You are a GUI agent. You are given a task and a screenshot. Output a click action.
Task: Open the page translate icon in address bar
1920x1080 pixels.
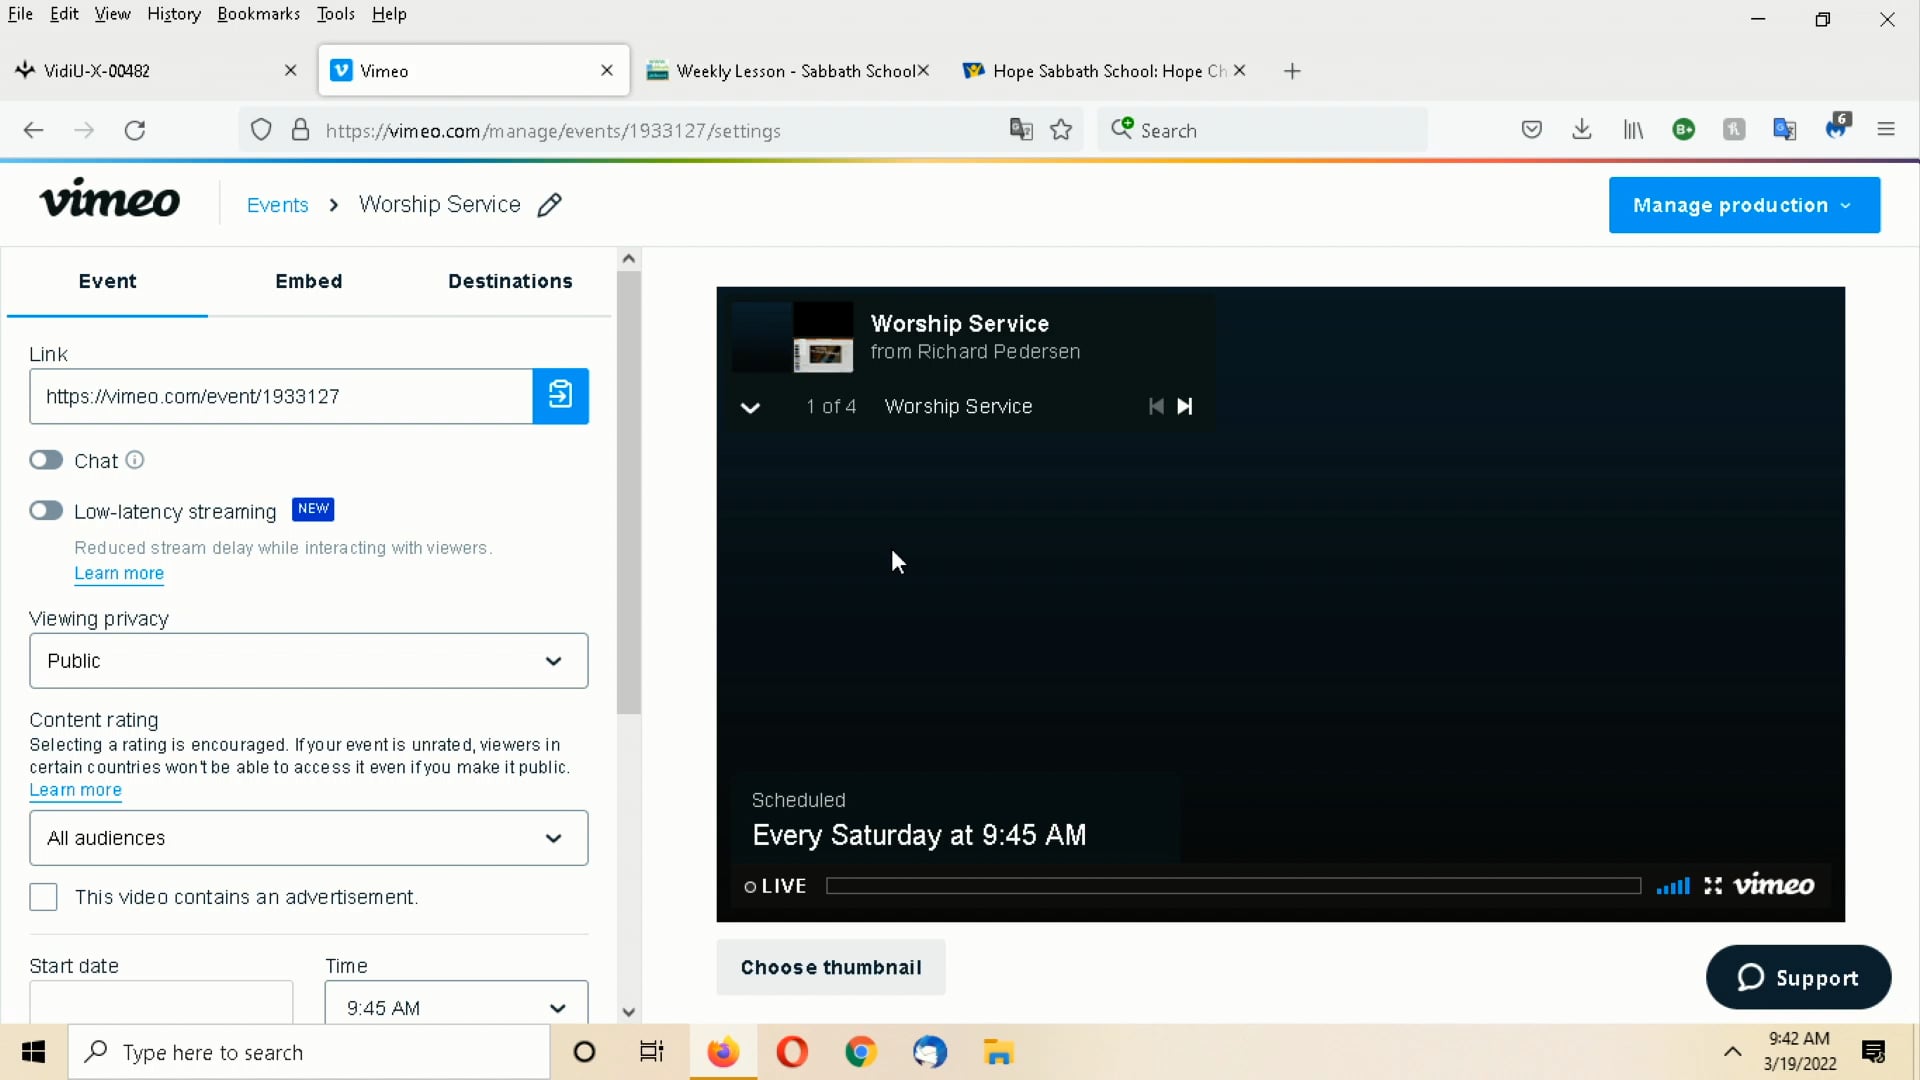1021,130
